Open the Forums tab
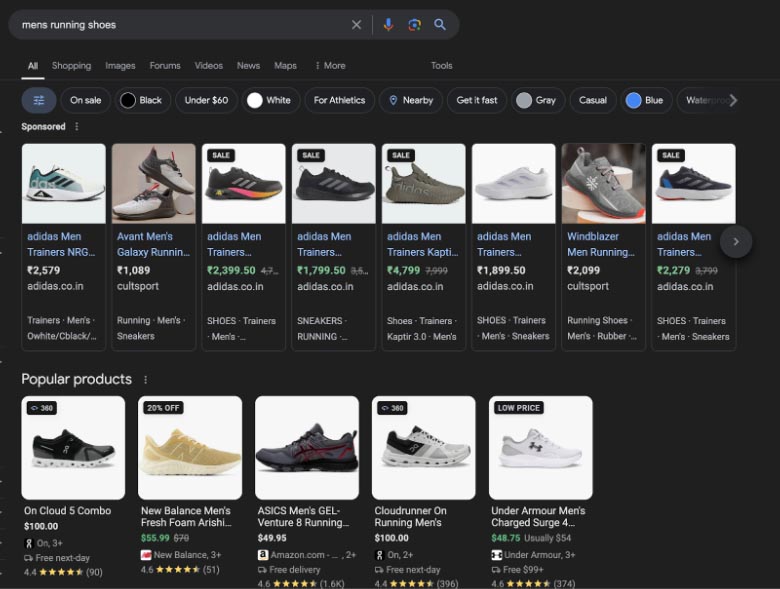The width and height of the screenshot is (780, 589). coord(165,66)
